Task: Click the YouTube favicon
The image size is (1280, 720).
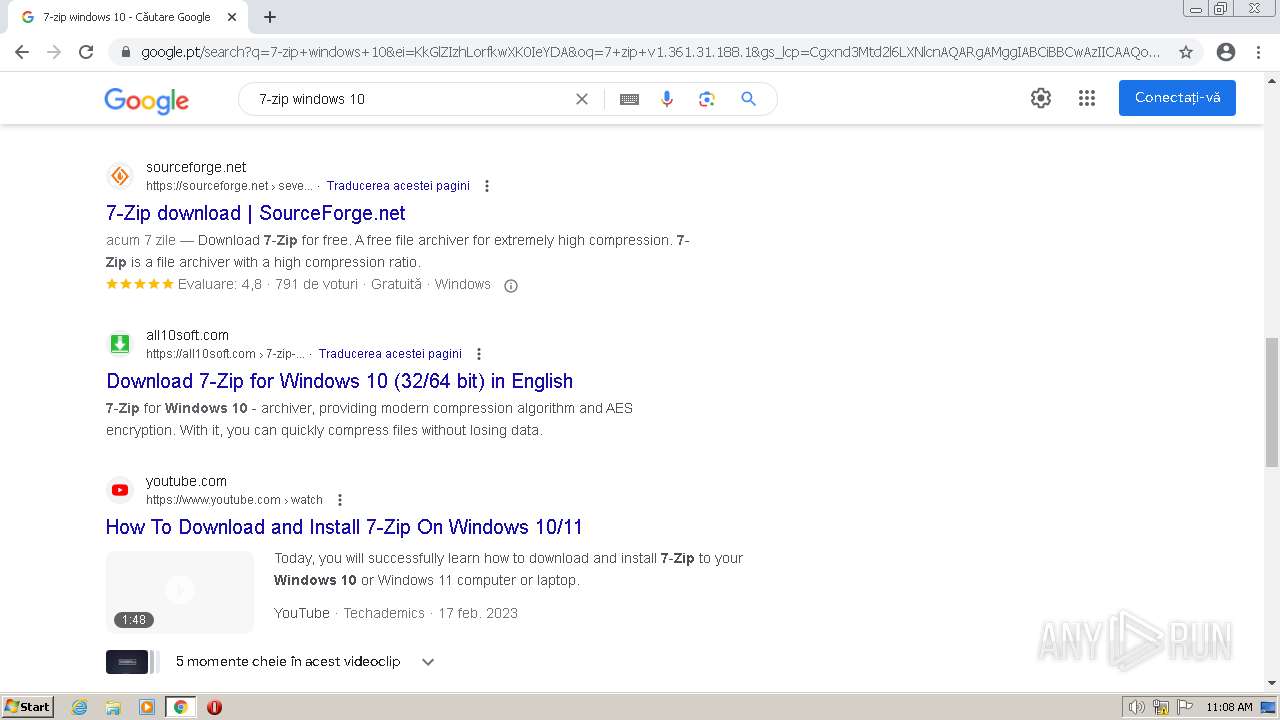Action: coord(120,490)
